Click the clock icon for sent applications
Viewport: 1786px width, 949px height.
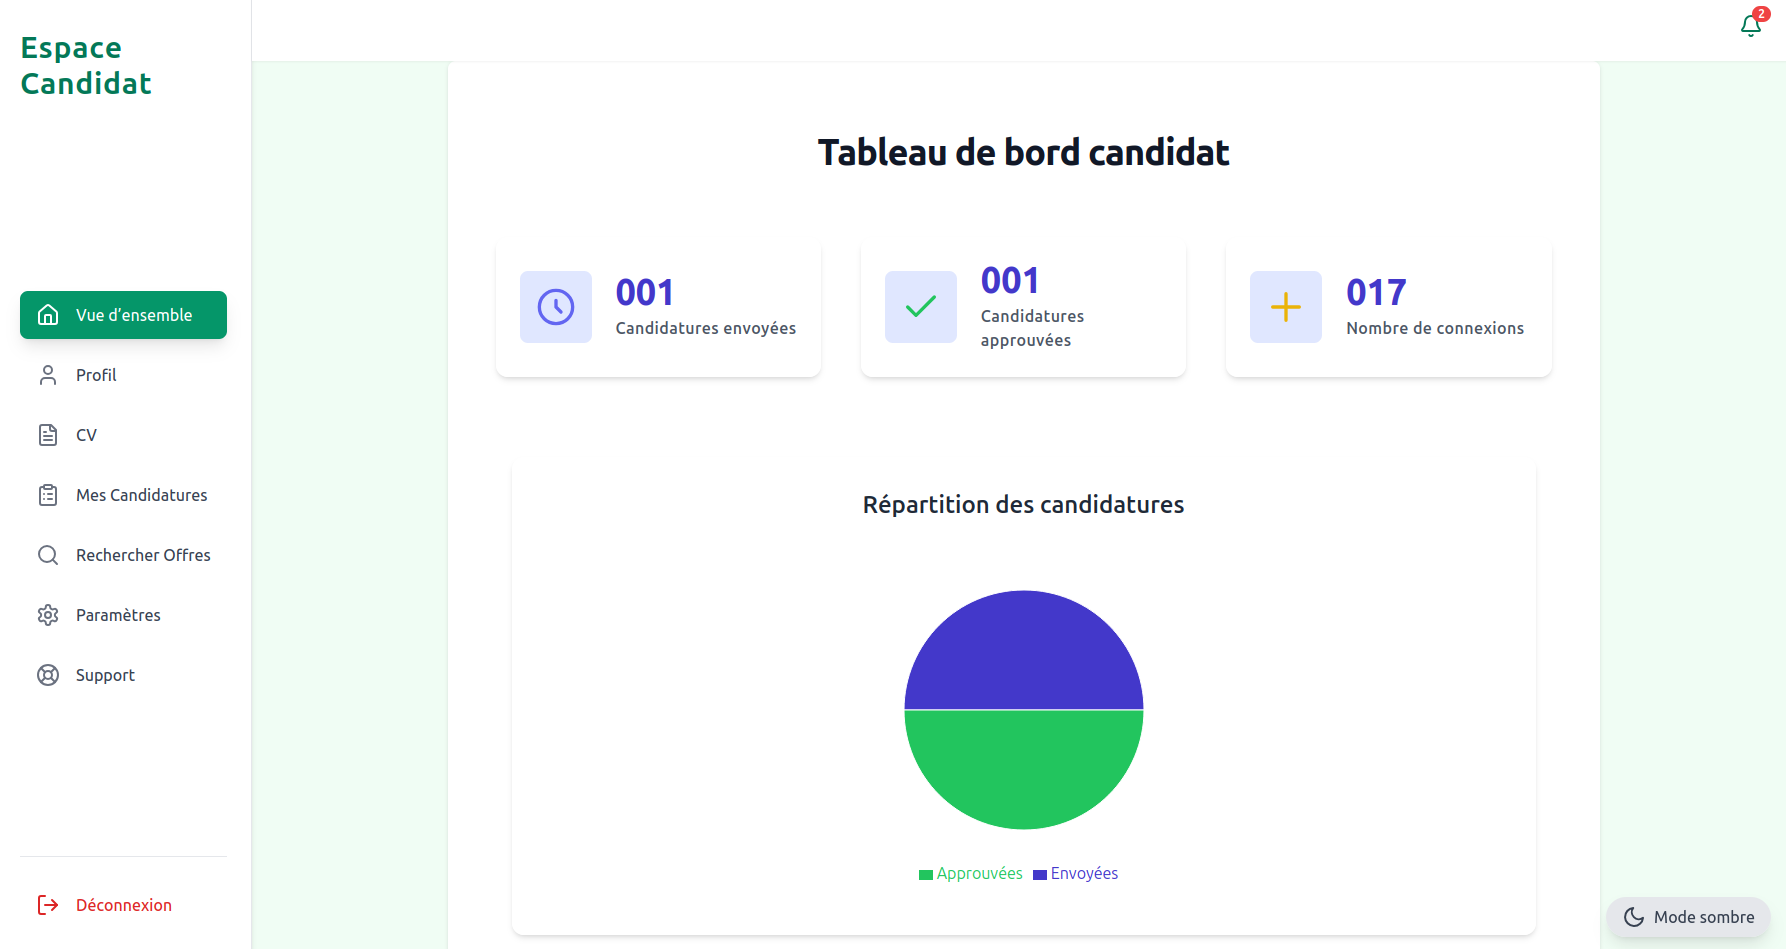pyautogui.click(x=556, y=307)
